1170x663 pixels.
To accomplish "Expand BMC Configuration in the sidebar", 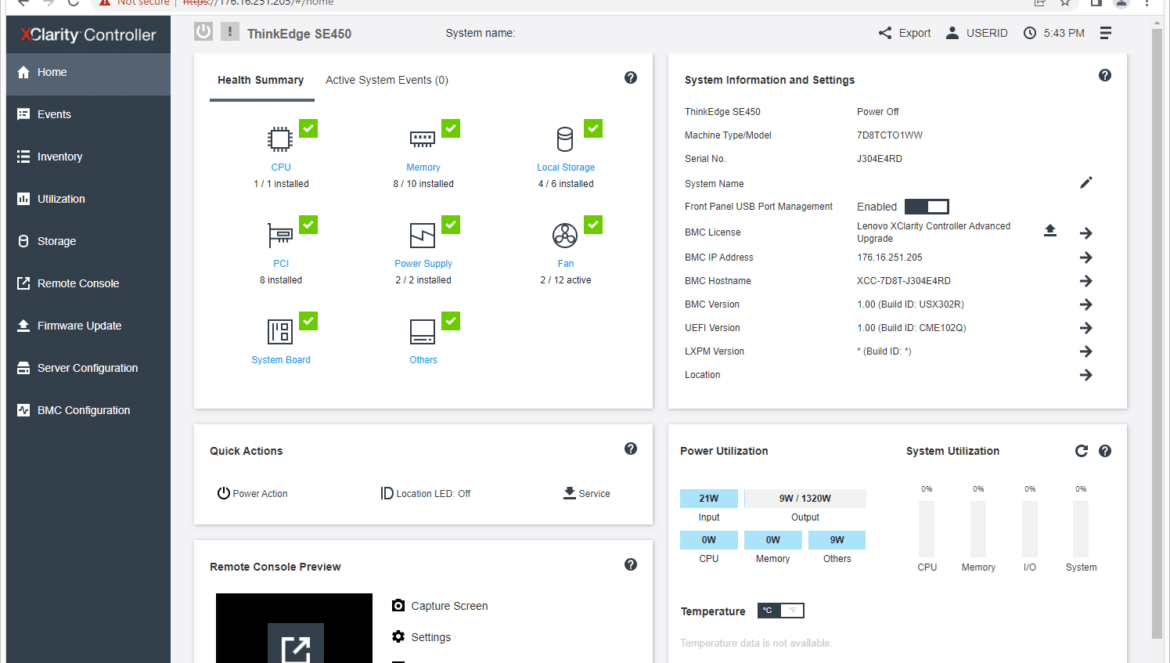I will click(88, 410).
